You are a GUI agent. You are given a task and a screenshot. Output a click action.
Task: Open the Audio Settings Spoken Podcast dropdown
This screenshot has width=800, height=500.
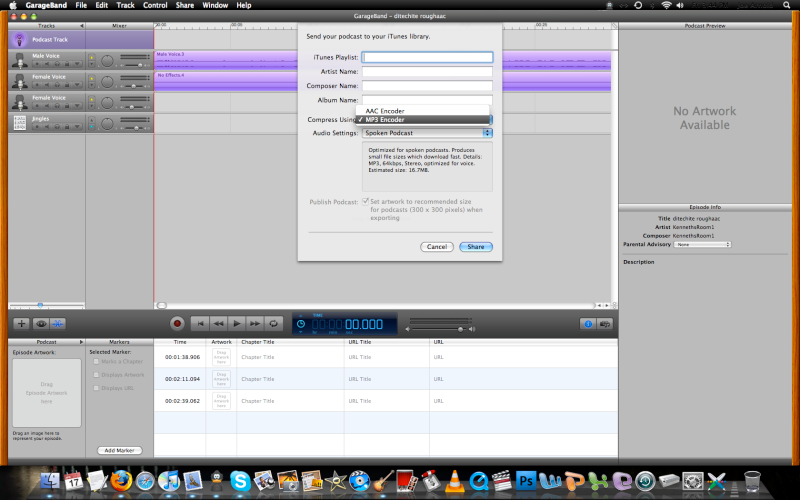tap(427, 133)
